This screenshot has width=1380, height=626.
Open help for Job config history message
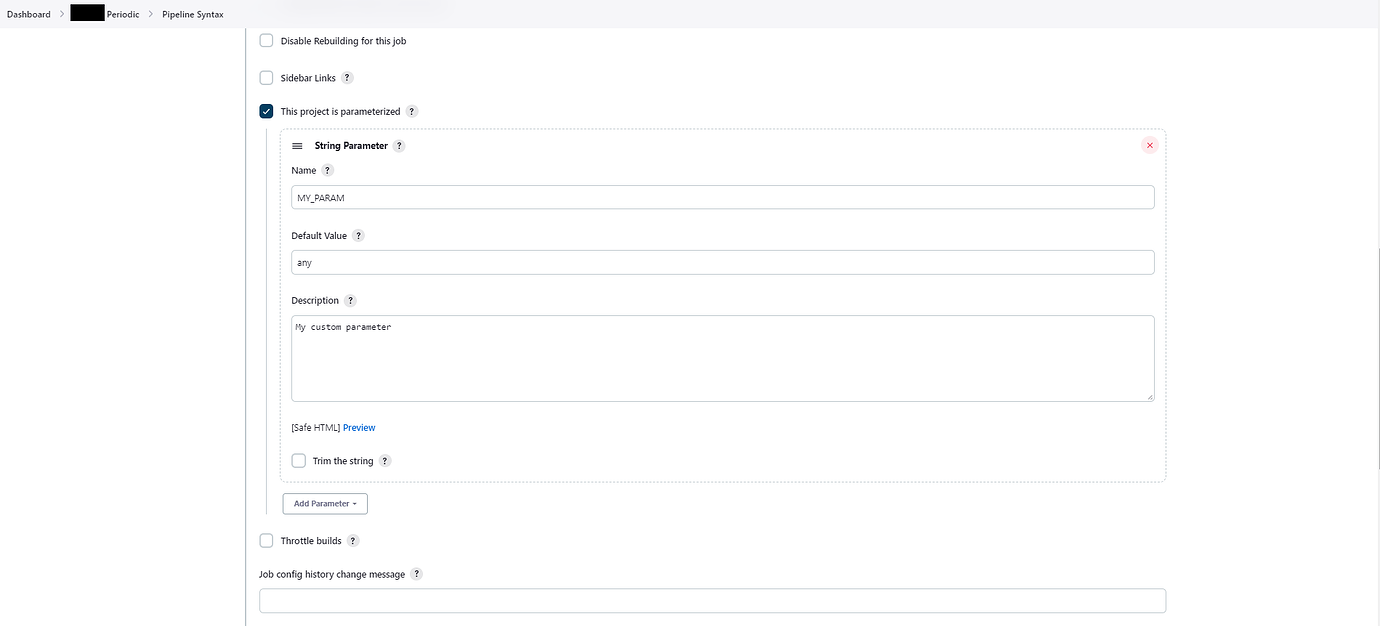click(417, 575)
